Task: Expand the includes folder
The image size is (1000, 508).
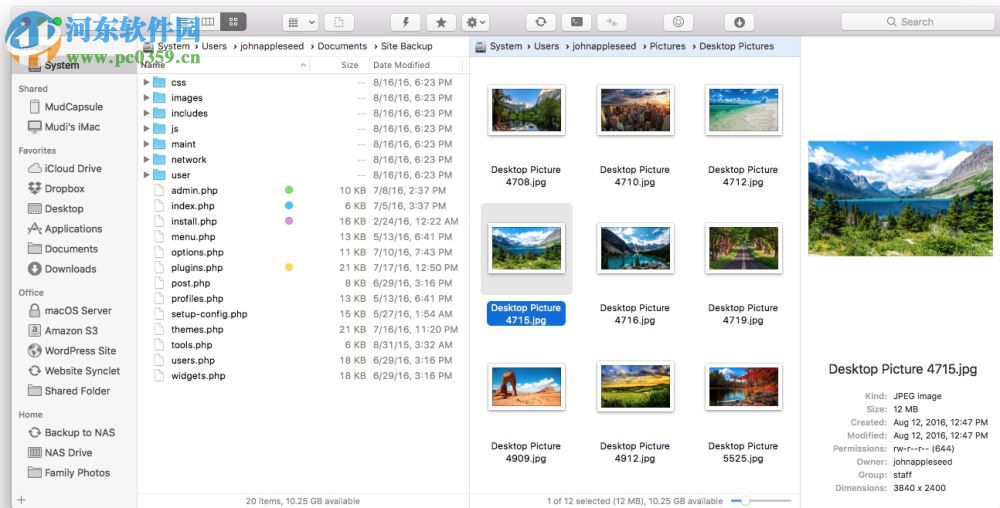Action: pyautogui.click(x=146, y=113)
